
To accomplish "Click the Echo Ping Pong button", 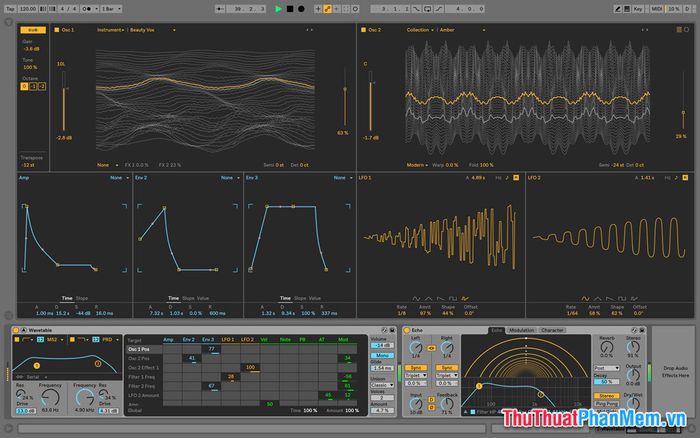I will [607, 404].
